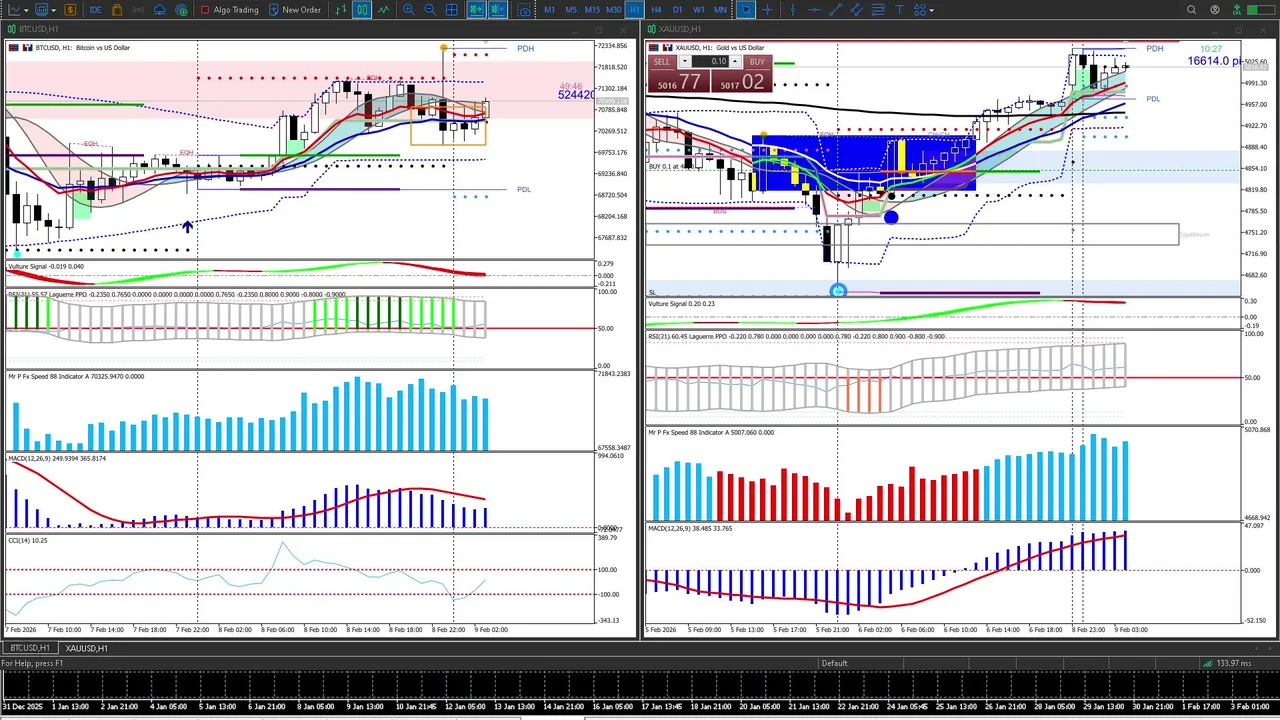The image size is (1280, 720).
Task: Open the search magnifier icon
Action: click(1191, 10)
